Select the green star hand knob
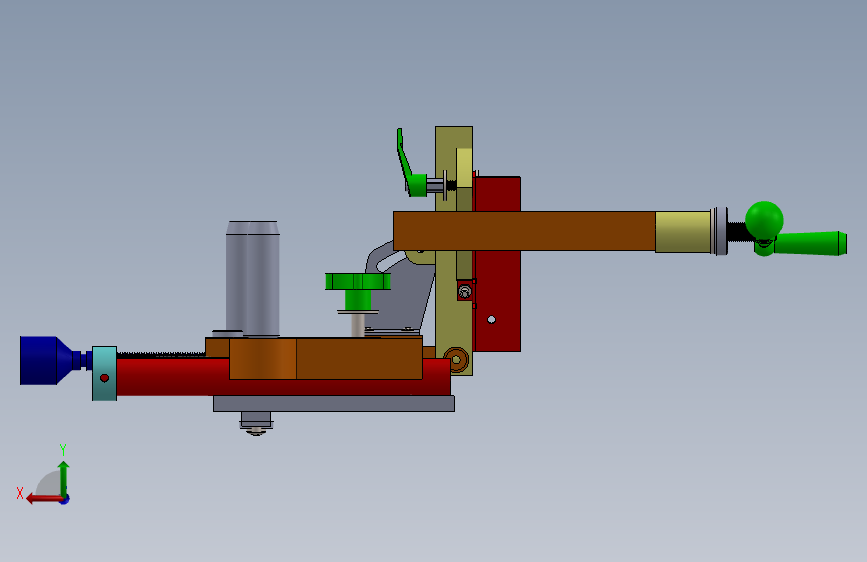The width and height of the screenshot is (867, 562). (358, 281)
